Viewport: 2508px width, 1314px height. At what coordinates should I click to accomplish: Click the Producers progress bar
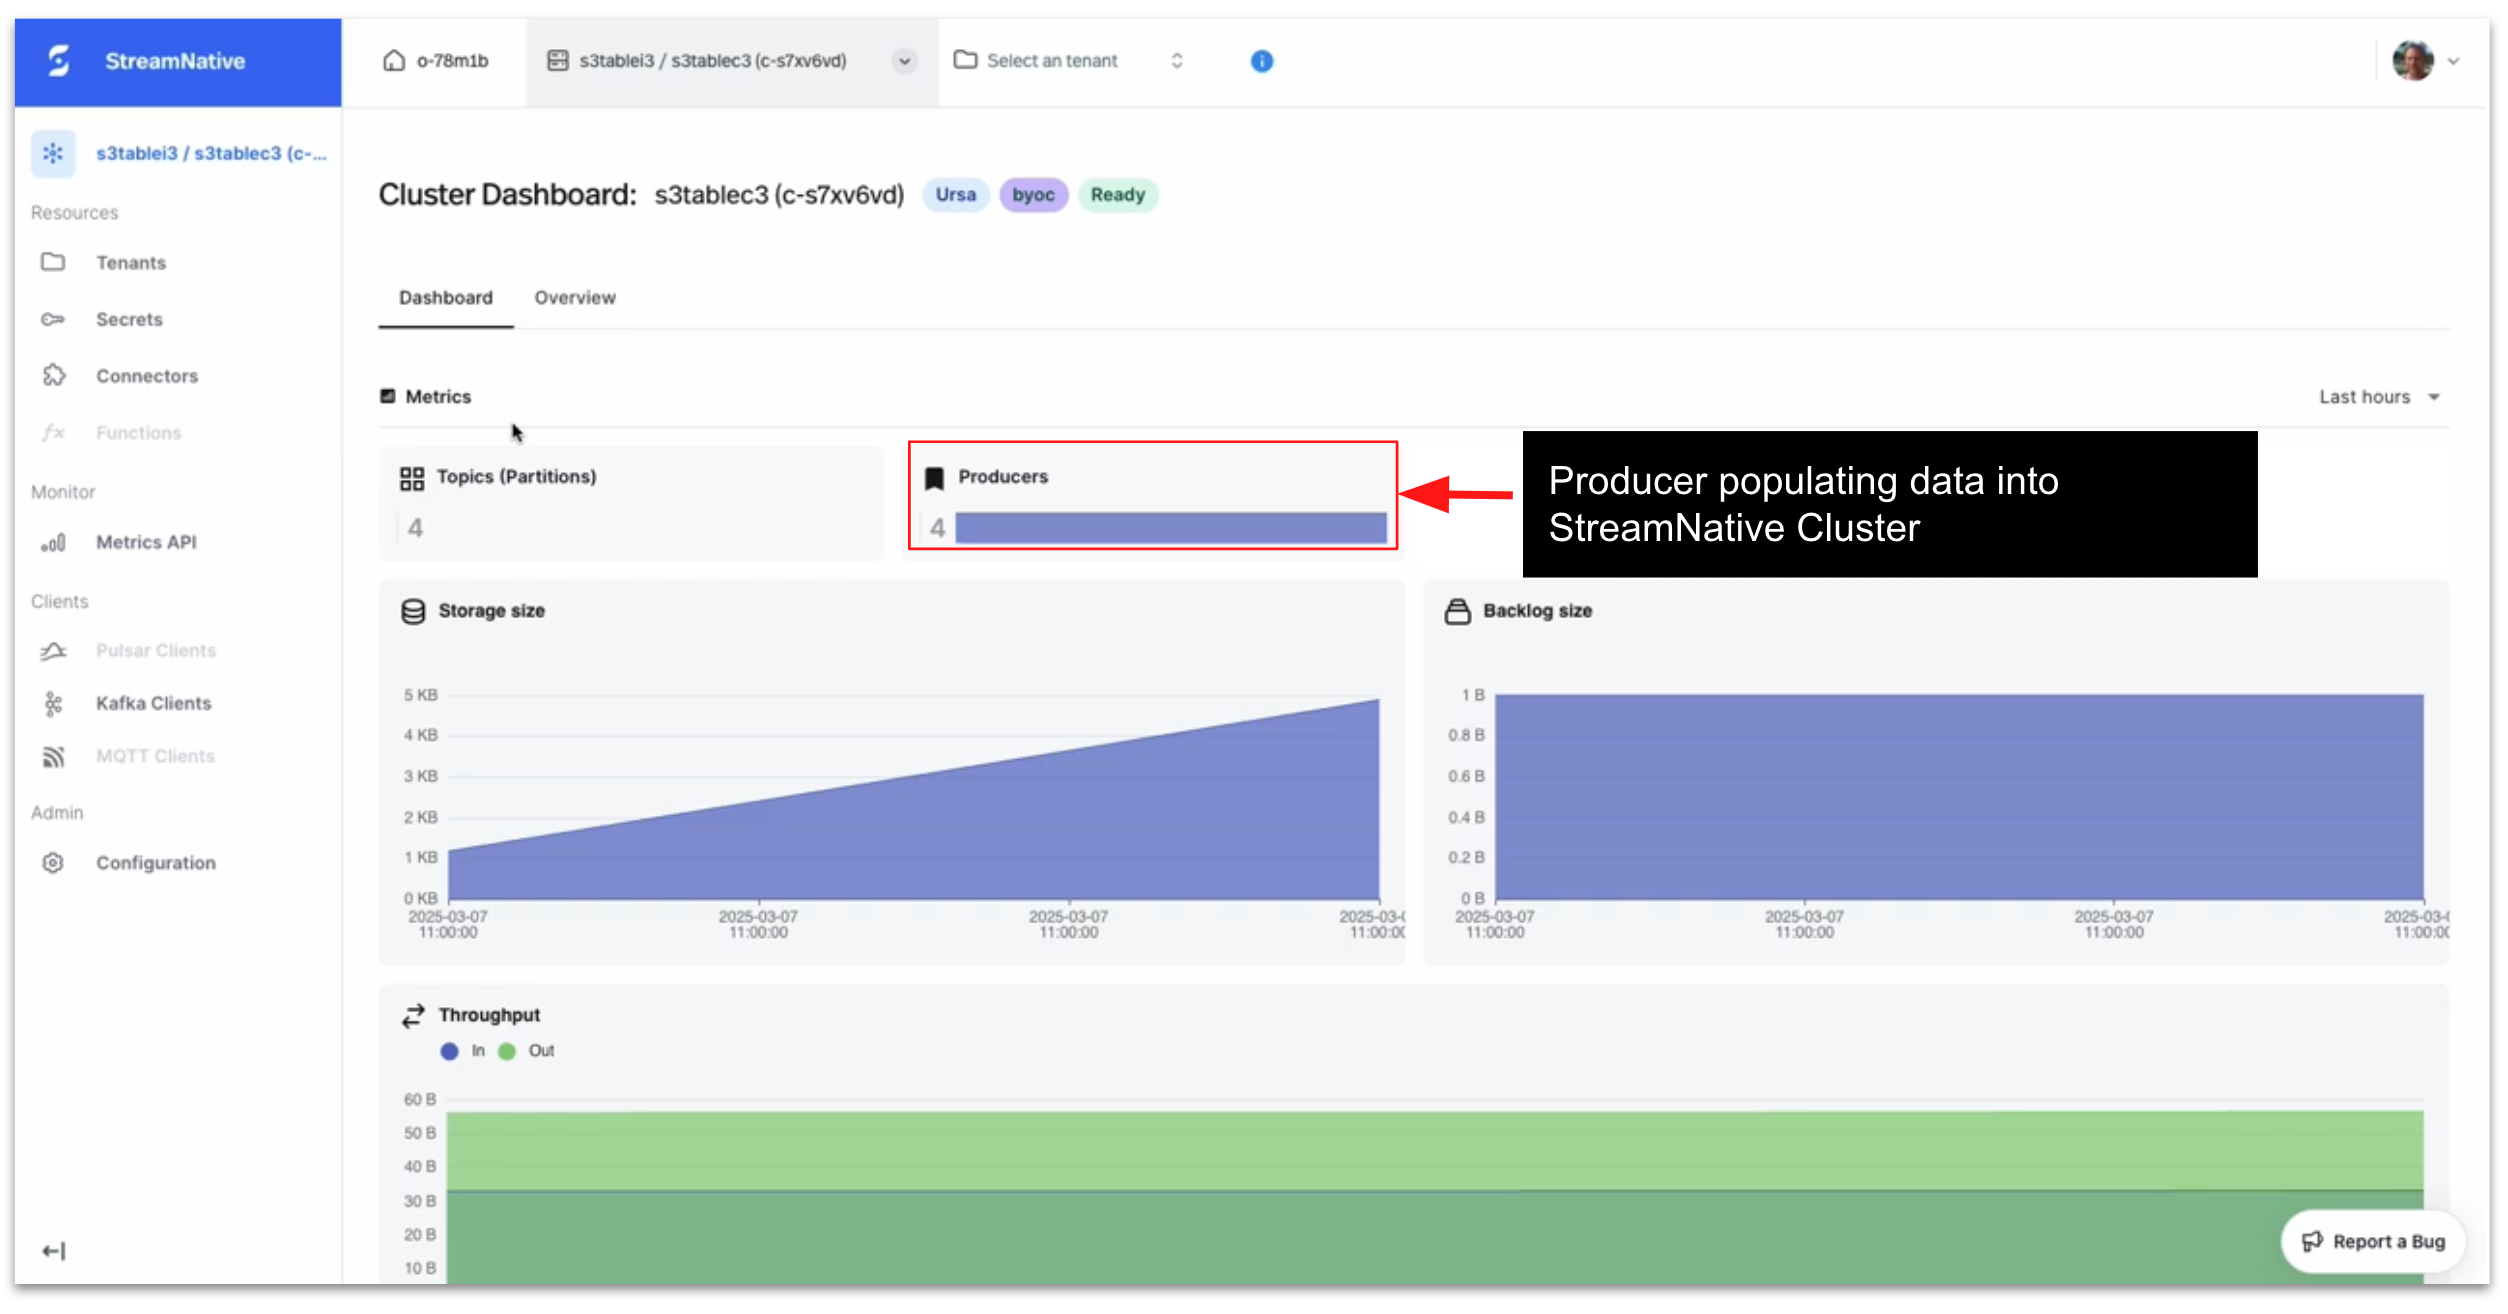click(x=1171, y=527)
